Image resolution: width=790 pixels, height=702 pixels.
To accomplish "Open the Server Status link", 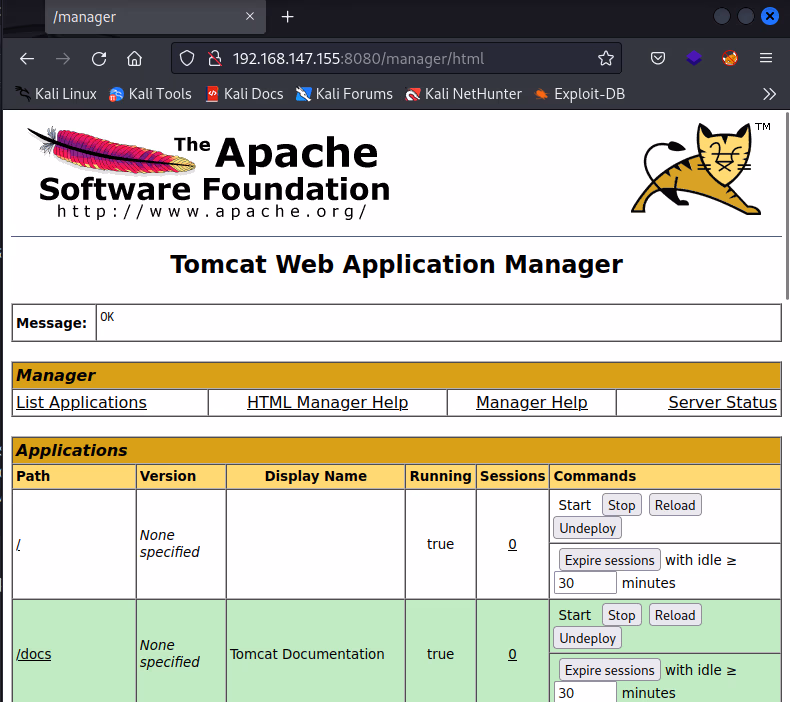I will coord(722,402).
